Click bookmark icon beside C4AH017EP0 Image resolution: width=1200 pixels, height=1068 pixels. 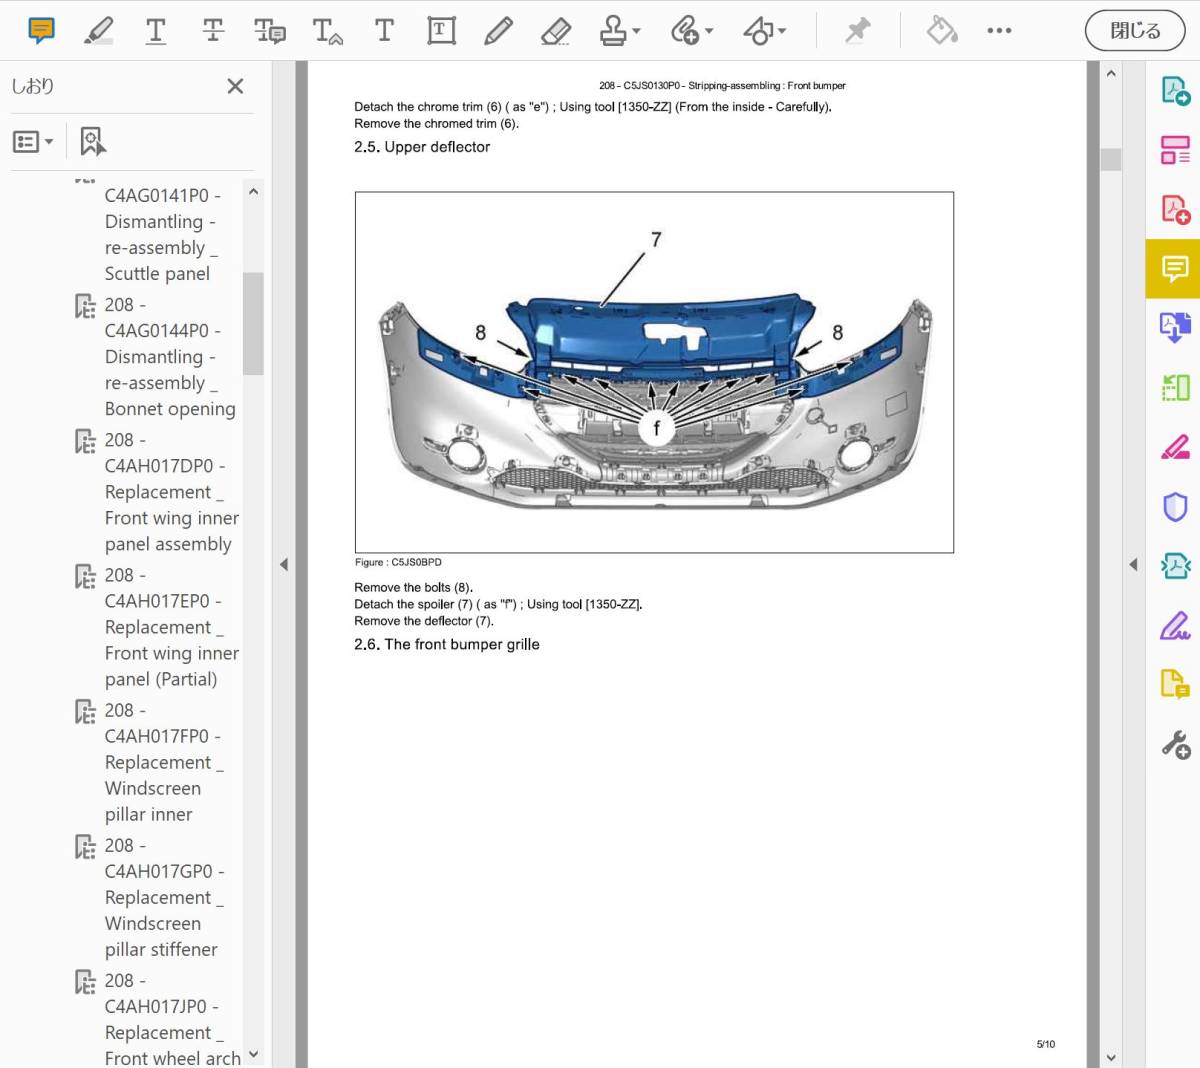(85, 576)
